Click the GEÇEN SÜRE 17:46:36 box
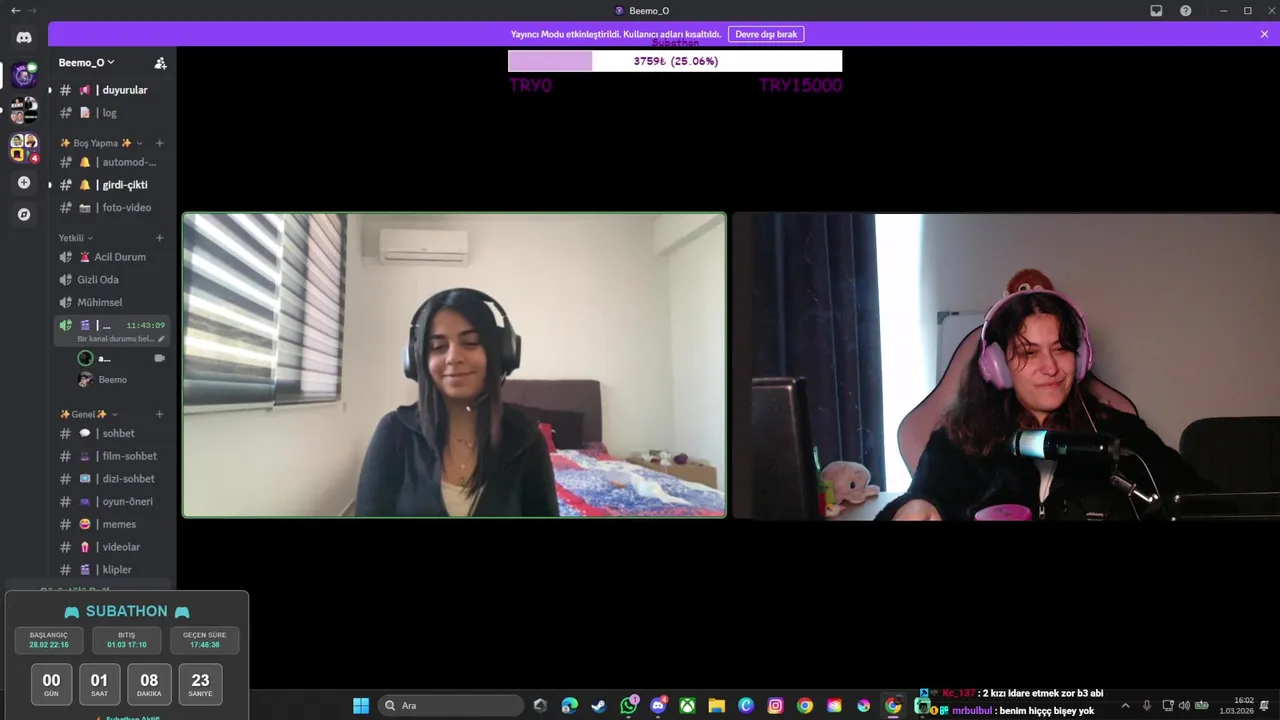1280x720 pixels. (x=204, y=640)
